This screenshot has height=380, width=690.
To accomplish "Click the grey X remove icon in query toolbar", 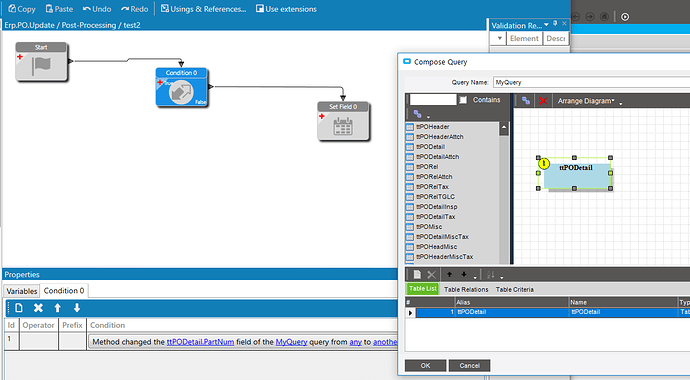I will tap(431, 274).
